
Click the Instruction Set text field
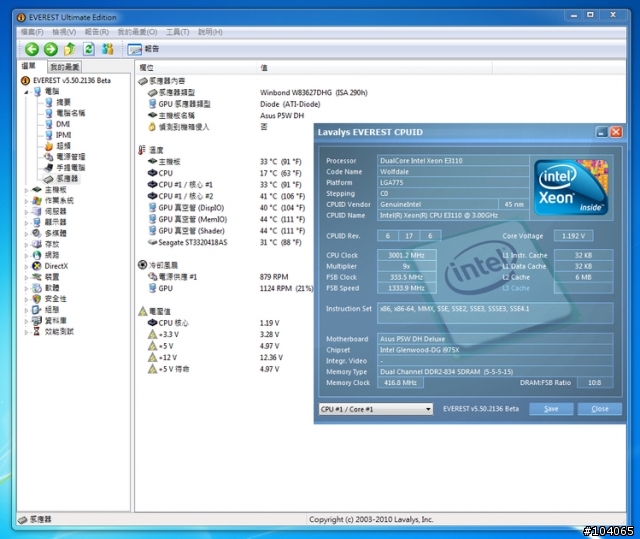coord(495,313)
